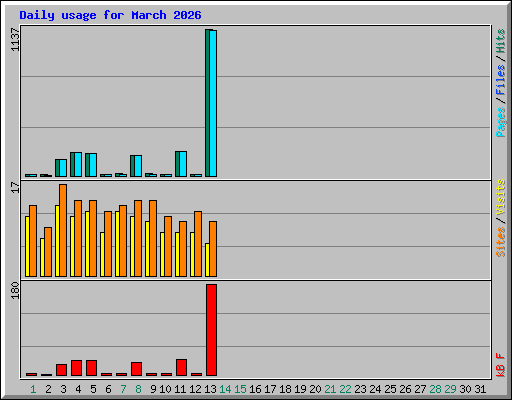Screen dimensions: 512x400
Task: Click day label 25 on the x-axis
Action: [390, 389]
